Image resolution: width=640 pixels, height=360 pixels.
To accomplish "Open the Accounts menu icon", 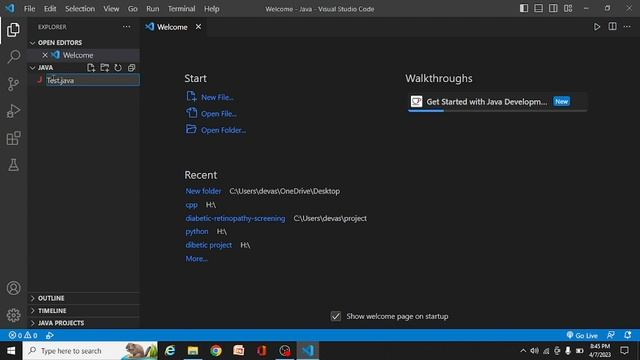I will pos(13,288).
